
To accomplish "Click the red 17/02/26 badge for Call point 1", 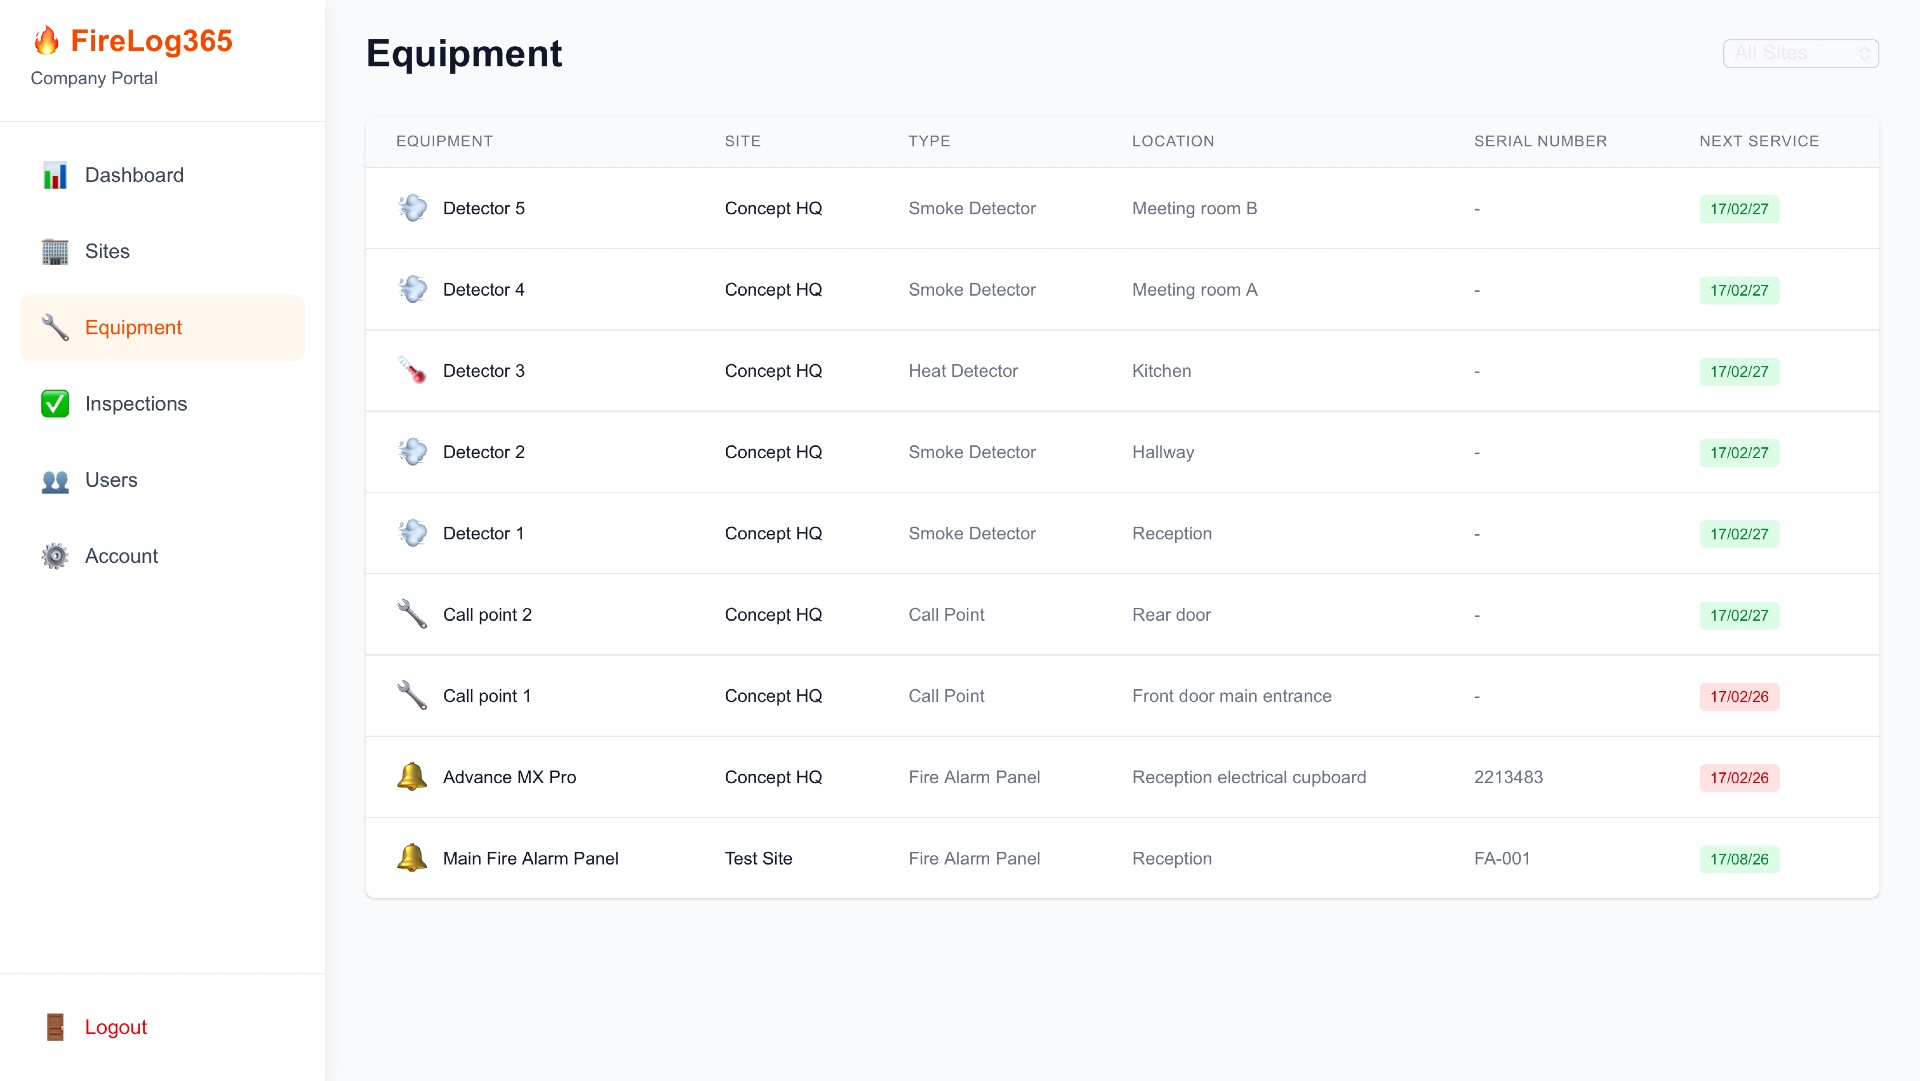I will click(x=1739, y=697).
